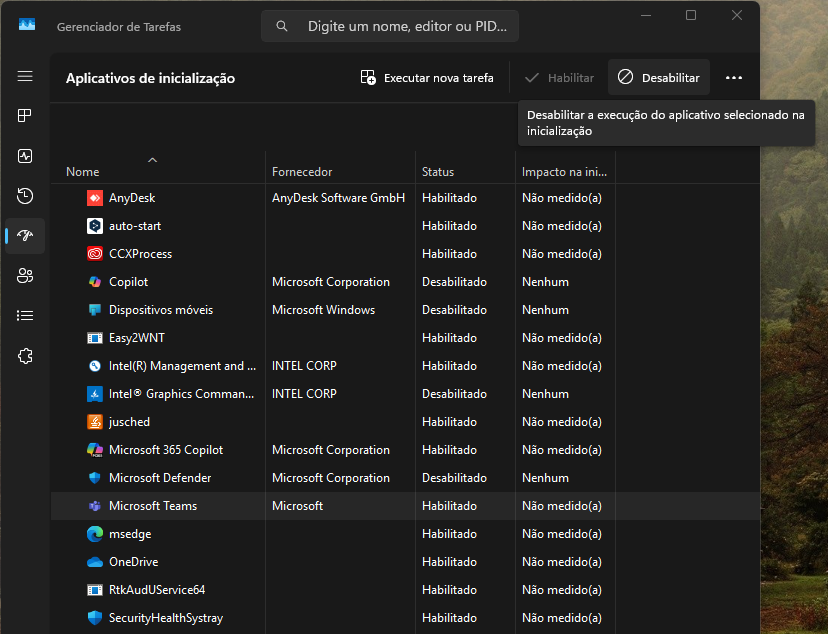Select the CCXProcess row name
This screenshot has height=634, width=828.
coord(140,254)
